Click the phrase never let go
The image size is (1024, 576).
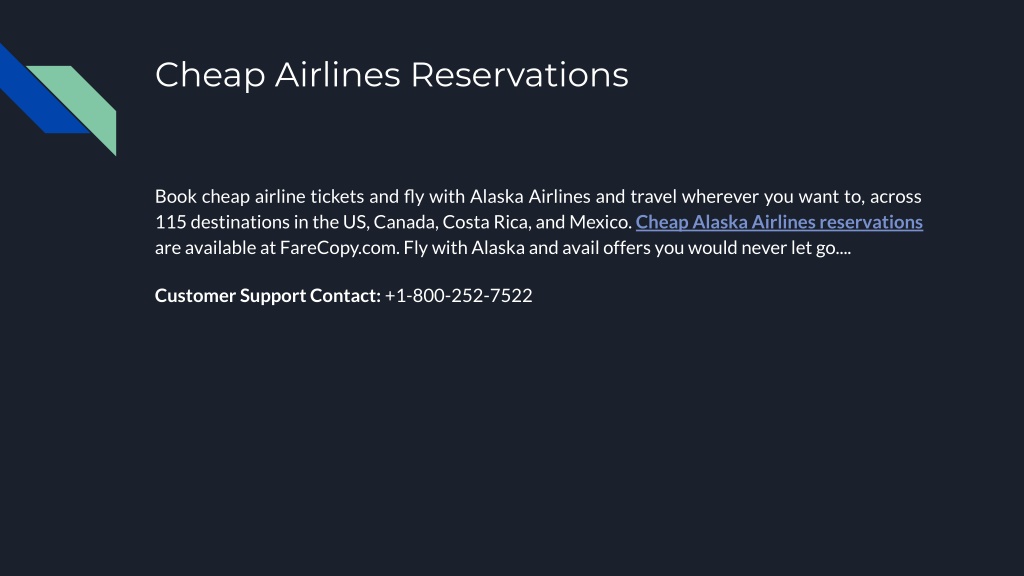pyautogui.click(x=795, y=248)
